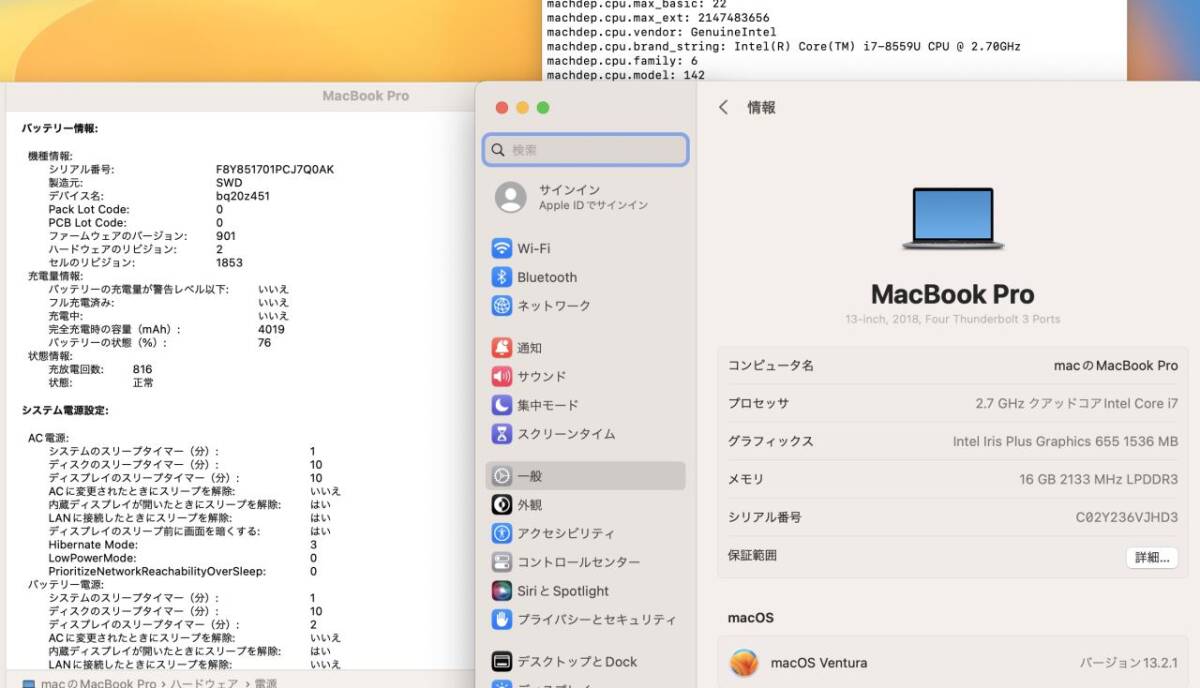Click memory value 16 GB 2133 MHz LPDDR3

pos(1099,480)
